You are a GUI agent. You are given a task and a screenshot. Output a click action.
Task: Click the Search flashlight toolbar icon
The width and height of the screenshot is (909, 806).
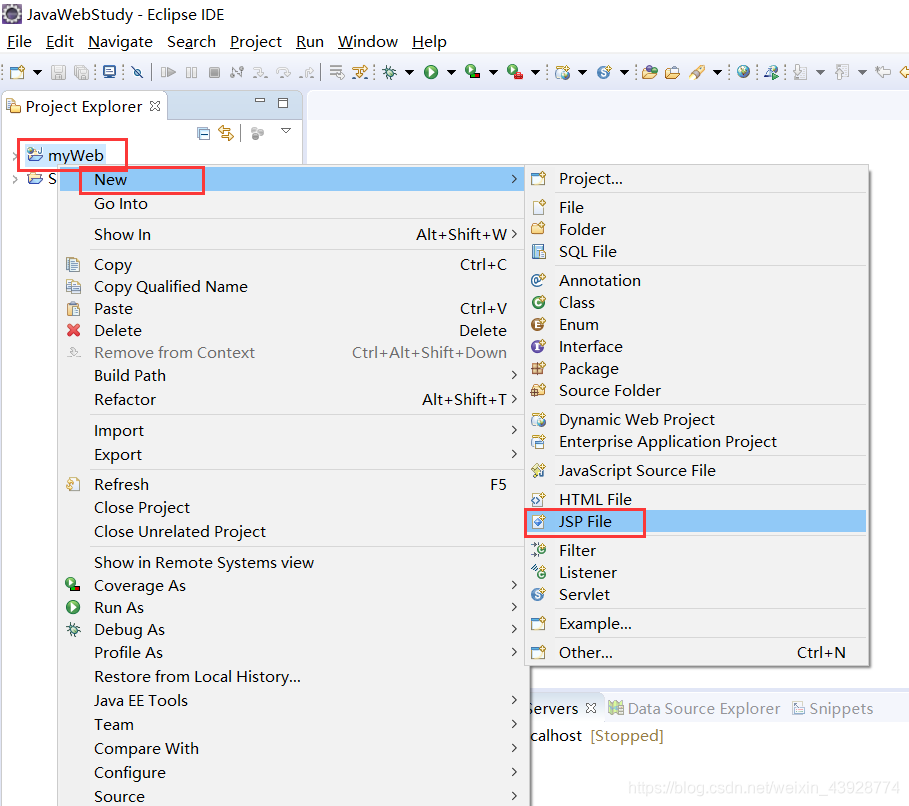[696, 72]
